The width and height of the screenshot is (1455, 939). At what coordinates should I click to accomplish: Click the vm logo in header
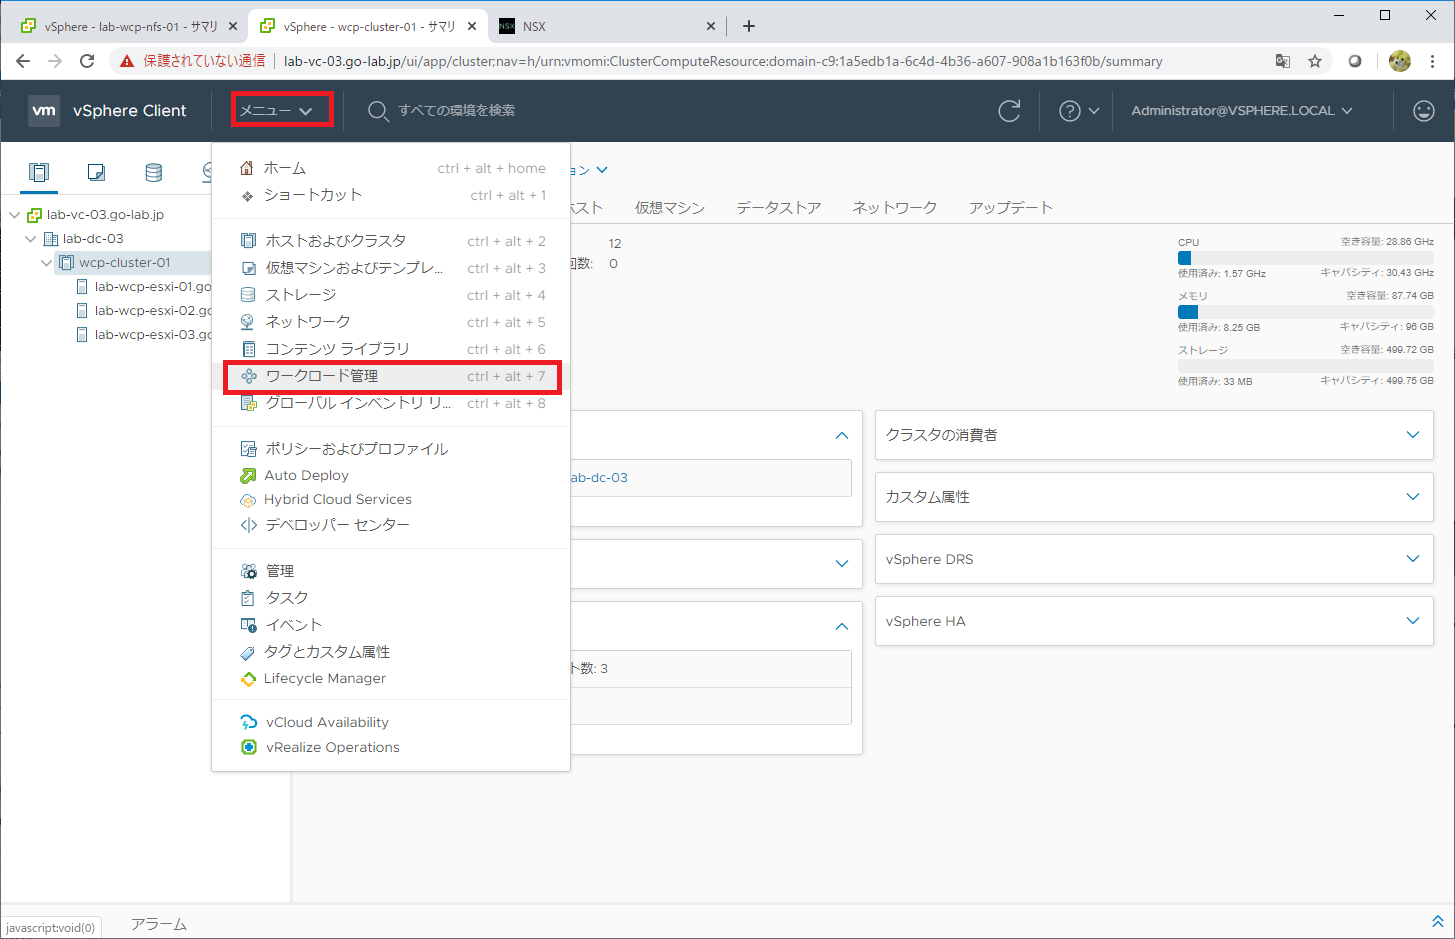(44, 110)
